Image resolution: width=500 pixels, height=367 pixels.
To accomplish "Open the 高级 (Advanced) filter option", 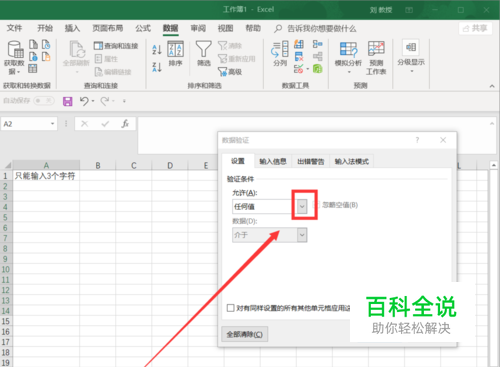I will coord(230,72).
